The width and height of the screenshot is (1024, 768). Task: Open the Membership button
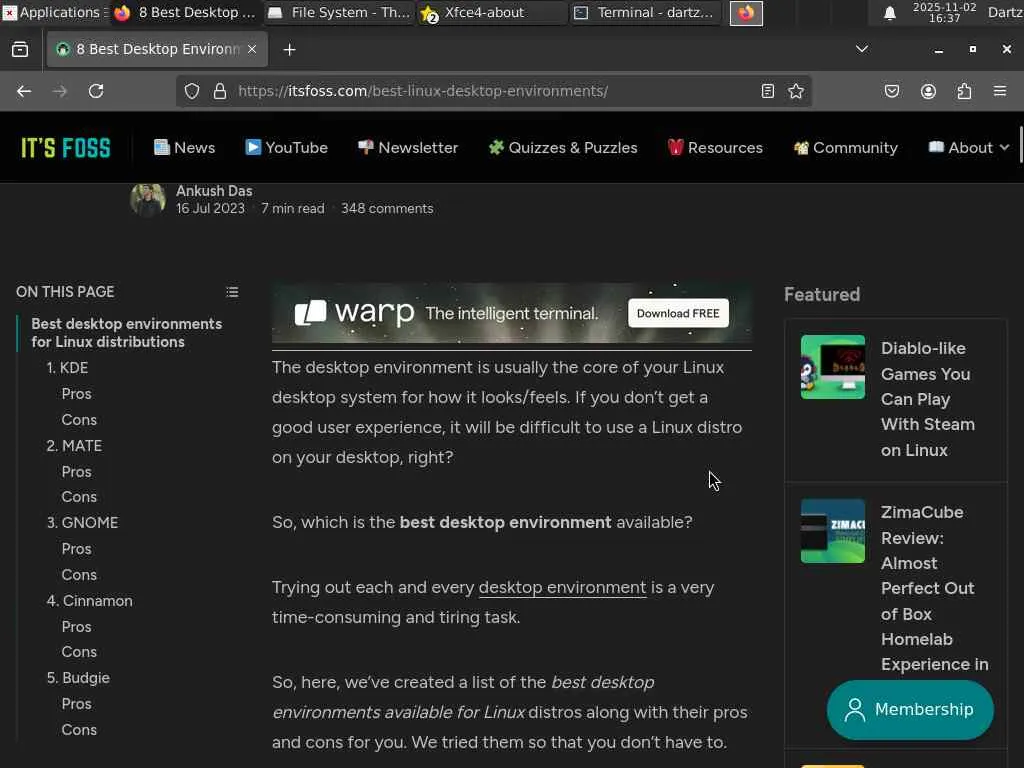[910, 709]
